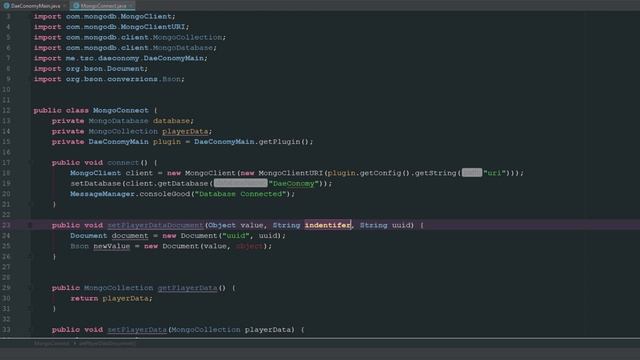Screen dimensions: 640x360
Task: Click the collapsed inlay hint before "DaeConomy"
Action: 240,184
